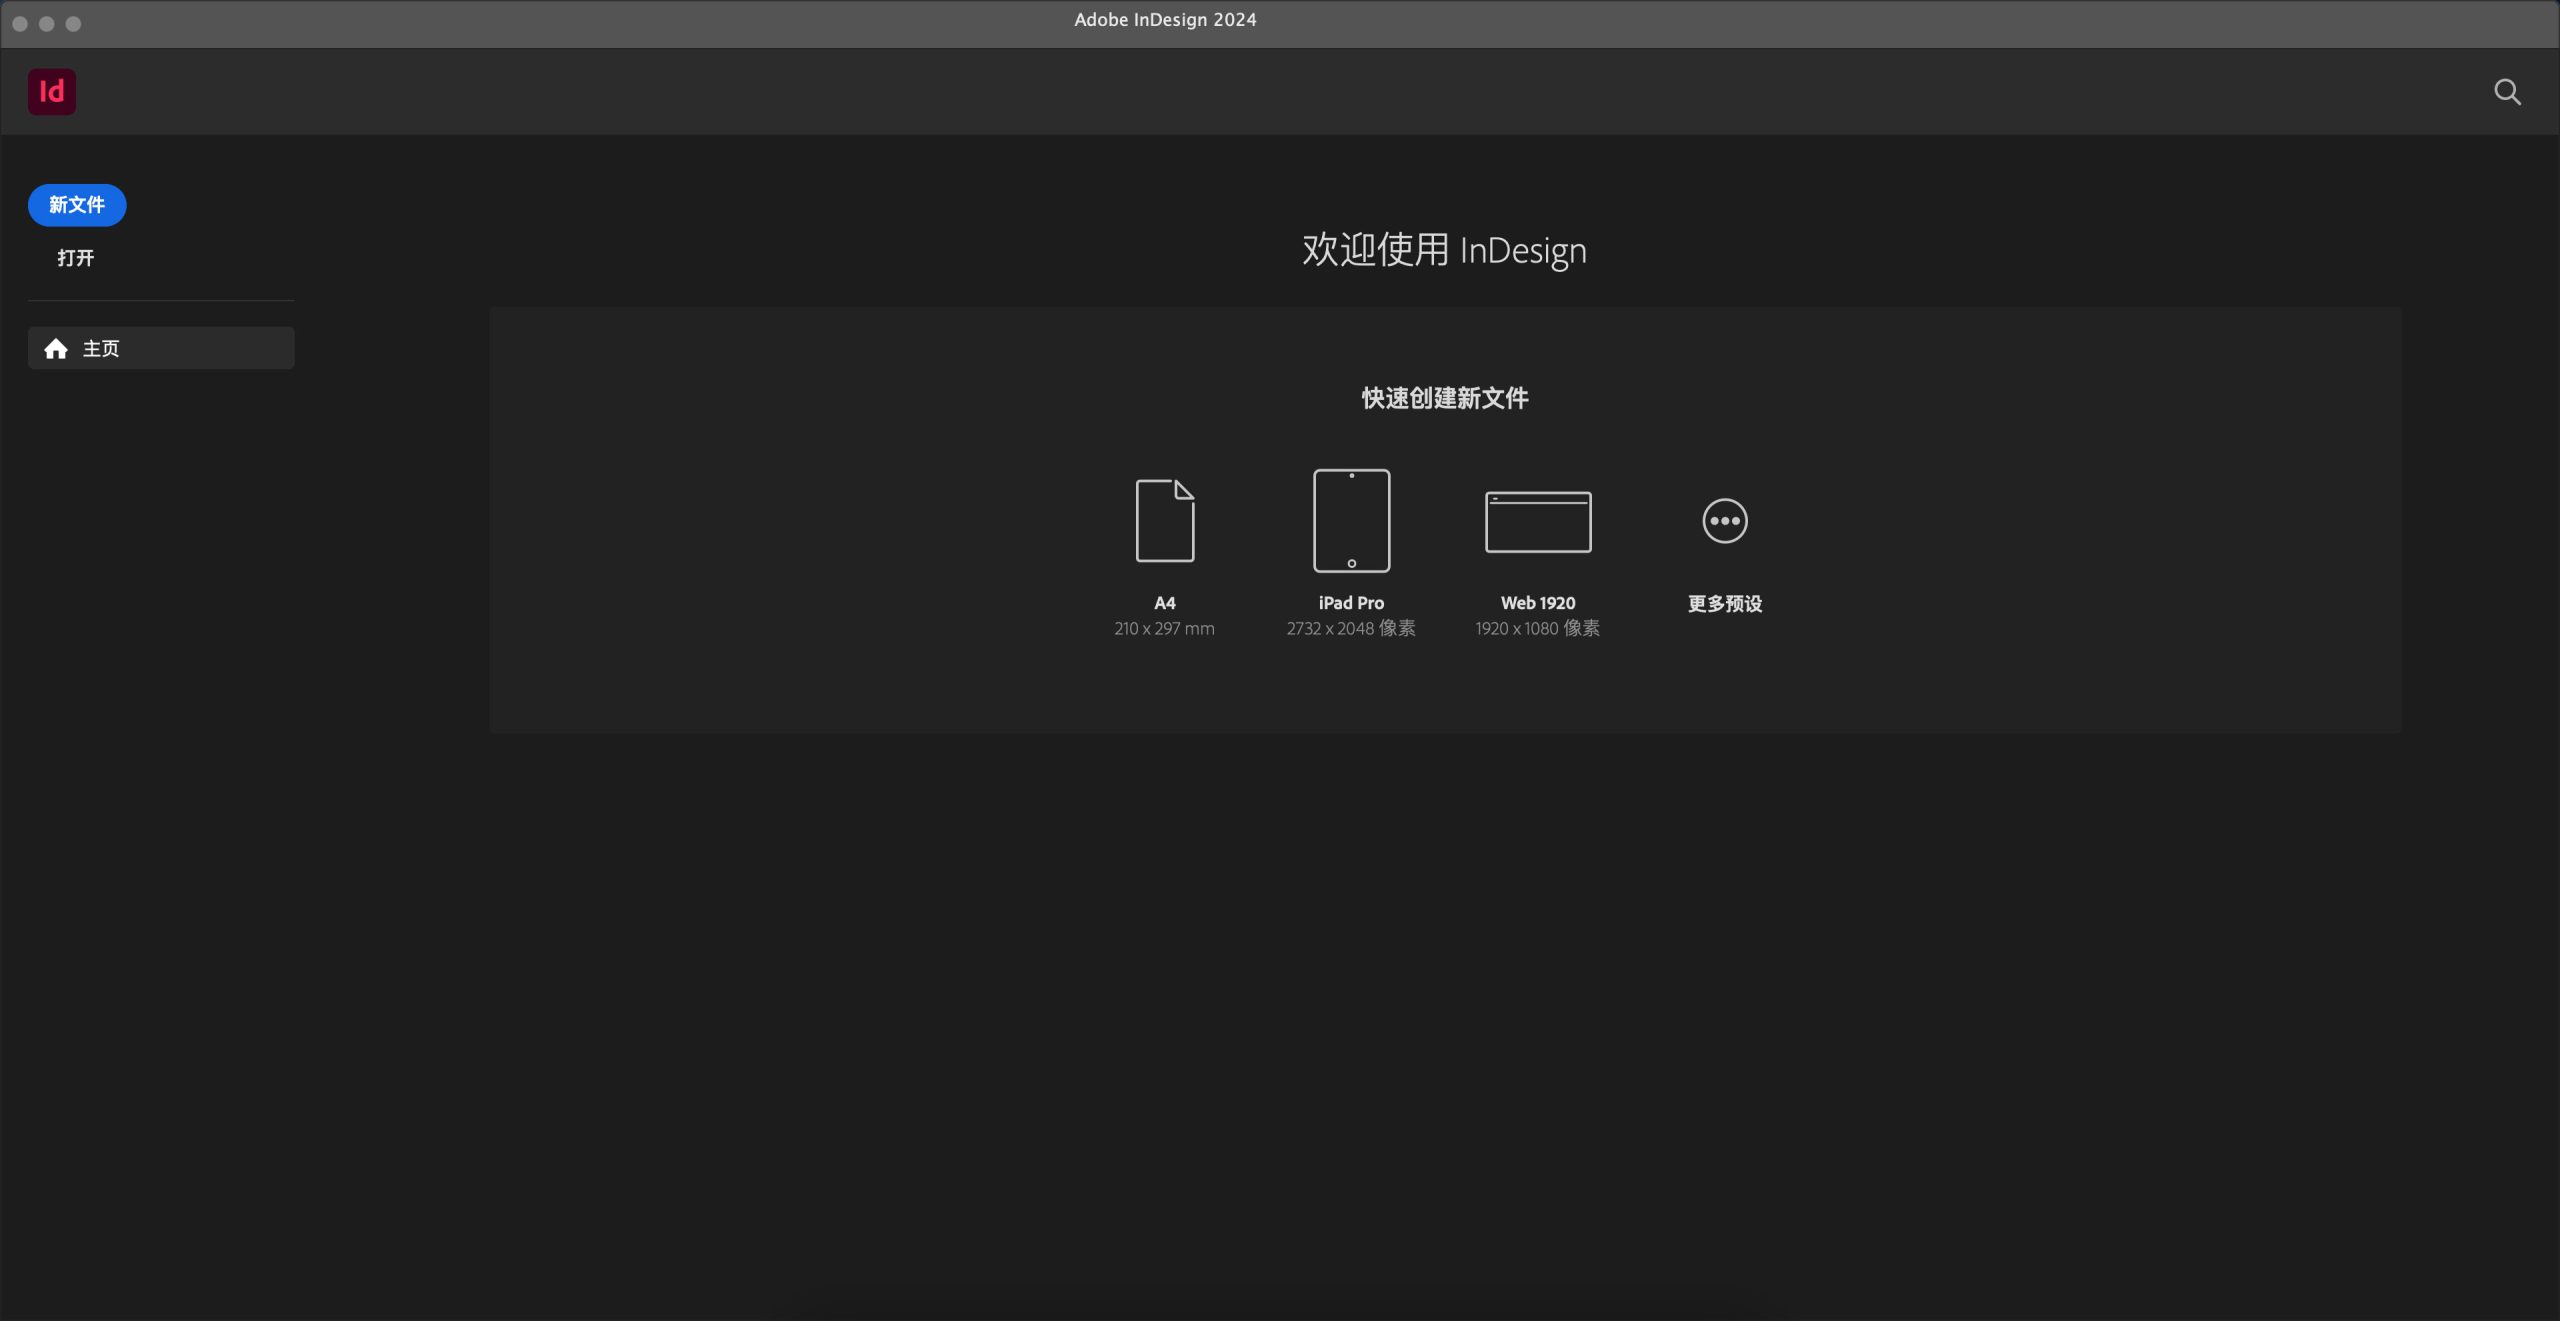Click the iPad Pro preset name label
Image resolution: width=2560 pixels, height=1321 pixels.
(1351, 603)
